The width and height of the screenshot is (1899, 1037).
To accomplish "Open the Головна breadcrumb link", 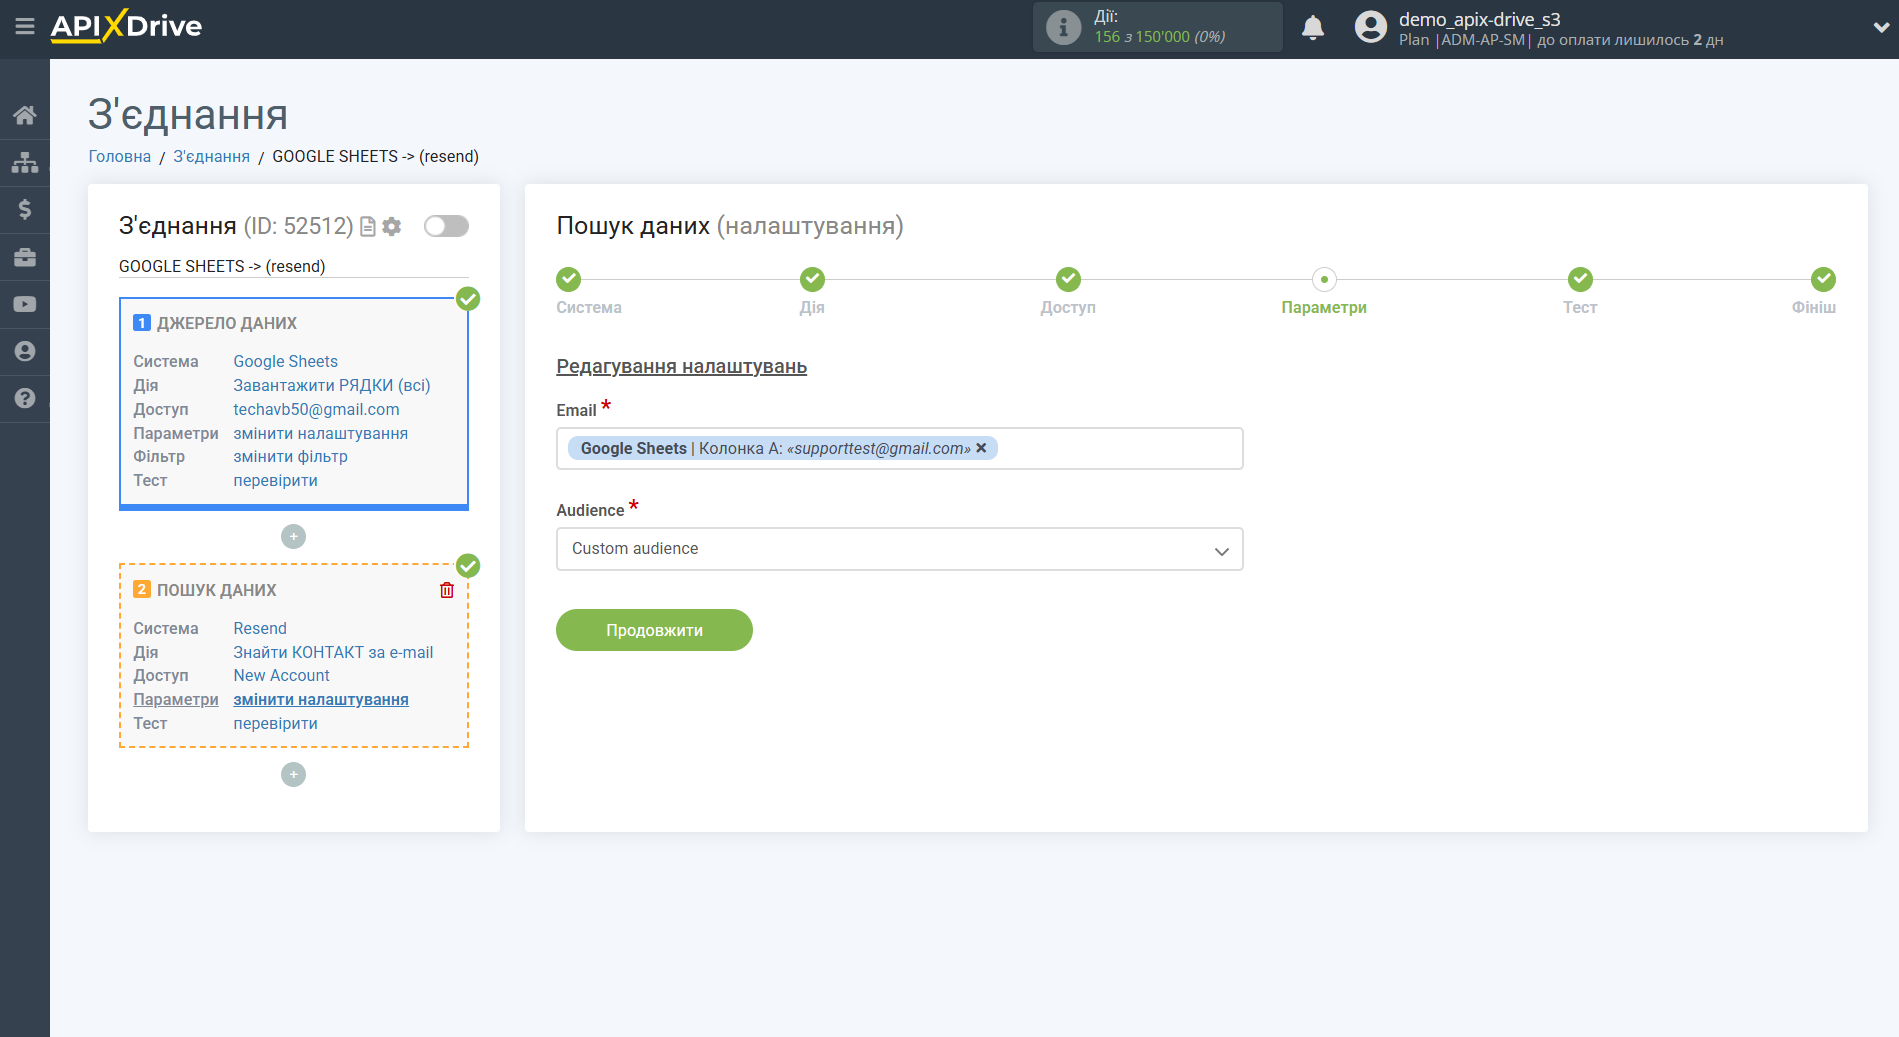I will pos(119,156).
